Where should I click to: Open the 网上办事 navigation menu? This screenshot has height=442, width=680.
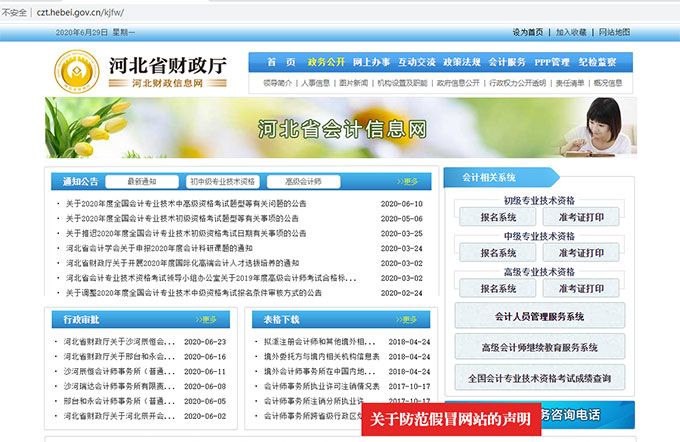click(x=372, y=62)
